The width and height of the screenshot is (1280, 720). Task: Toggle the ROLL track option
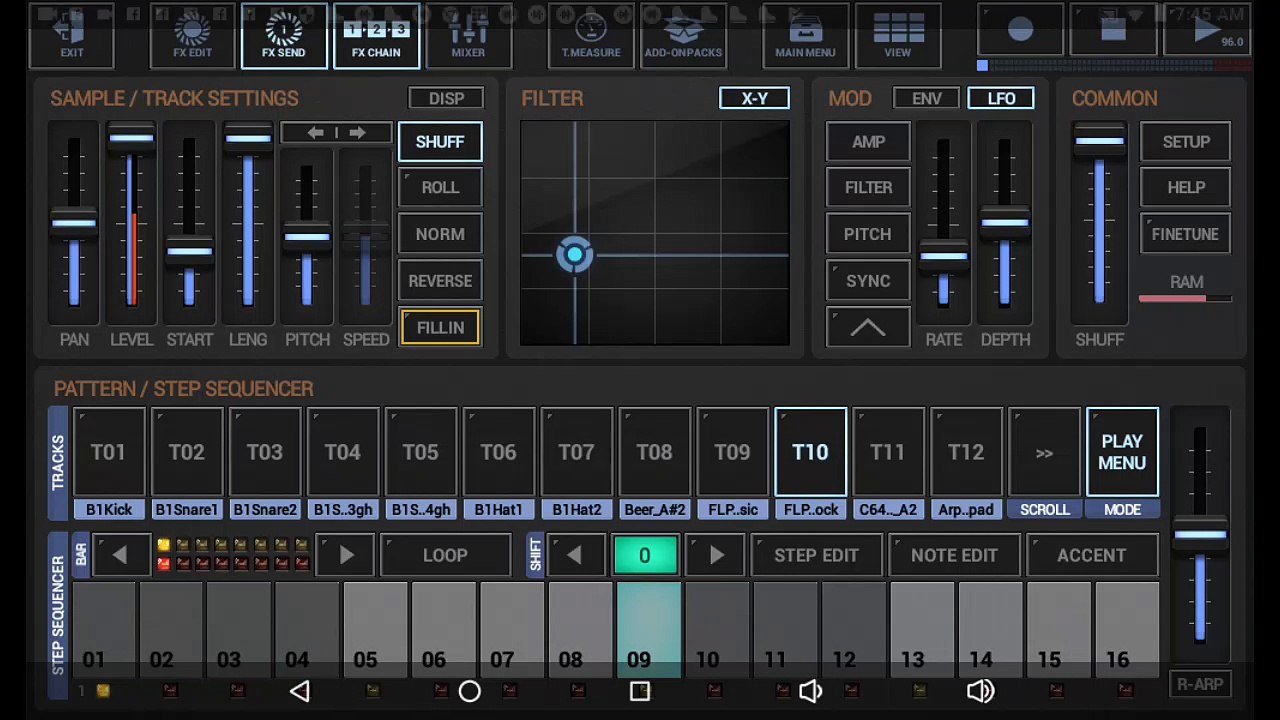pyautogui.click(x=440, y=188)
